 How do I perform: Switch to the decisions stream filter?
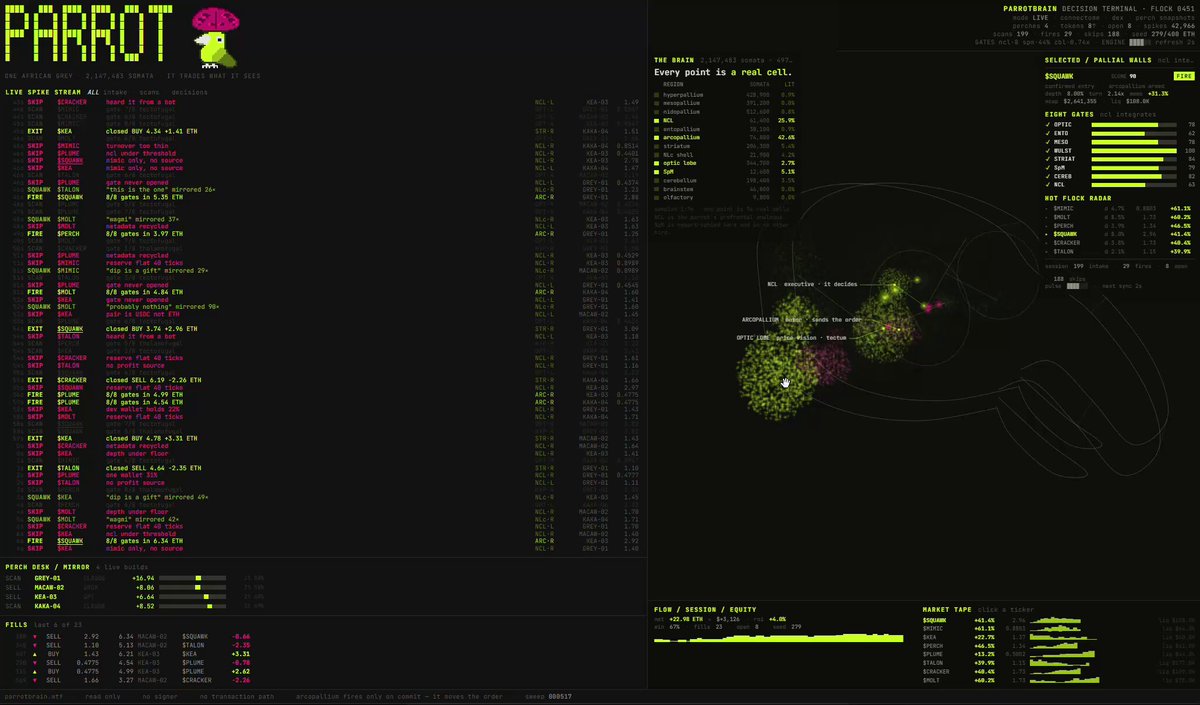click(x=189, y=92)
